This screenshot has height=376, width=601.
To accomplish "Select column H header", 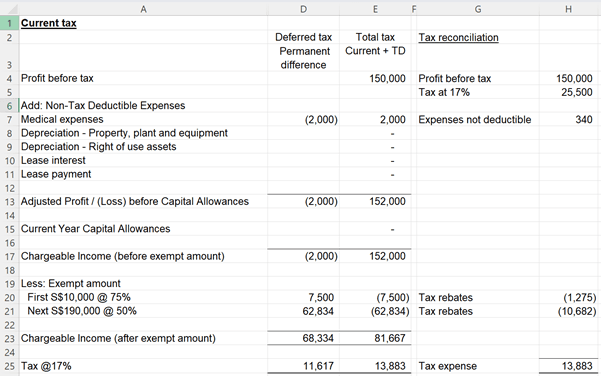I will coord(568,9).
